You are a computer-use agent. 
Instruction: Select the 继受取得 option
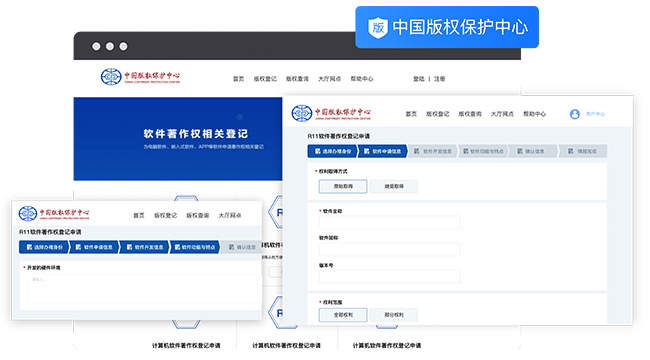tap(394, 186)
